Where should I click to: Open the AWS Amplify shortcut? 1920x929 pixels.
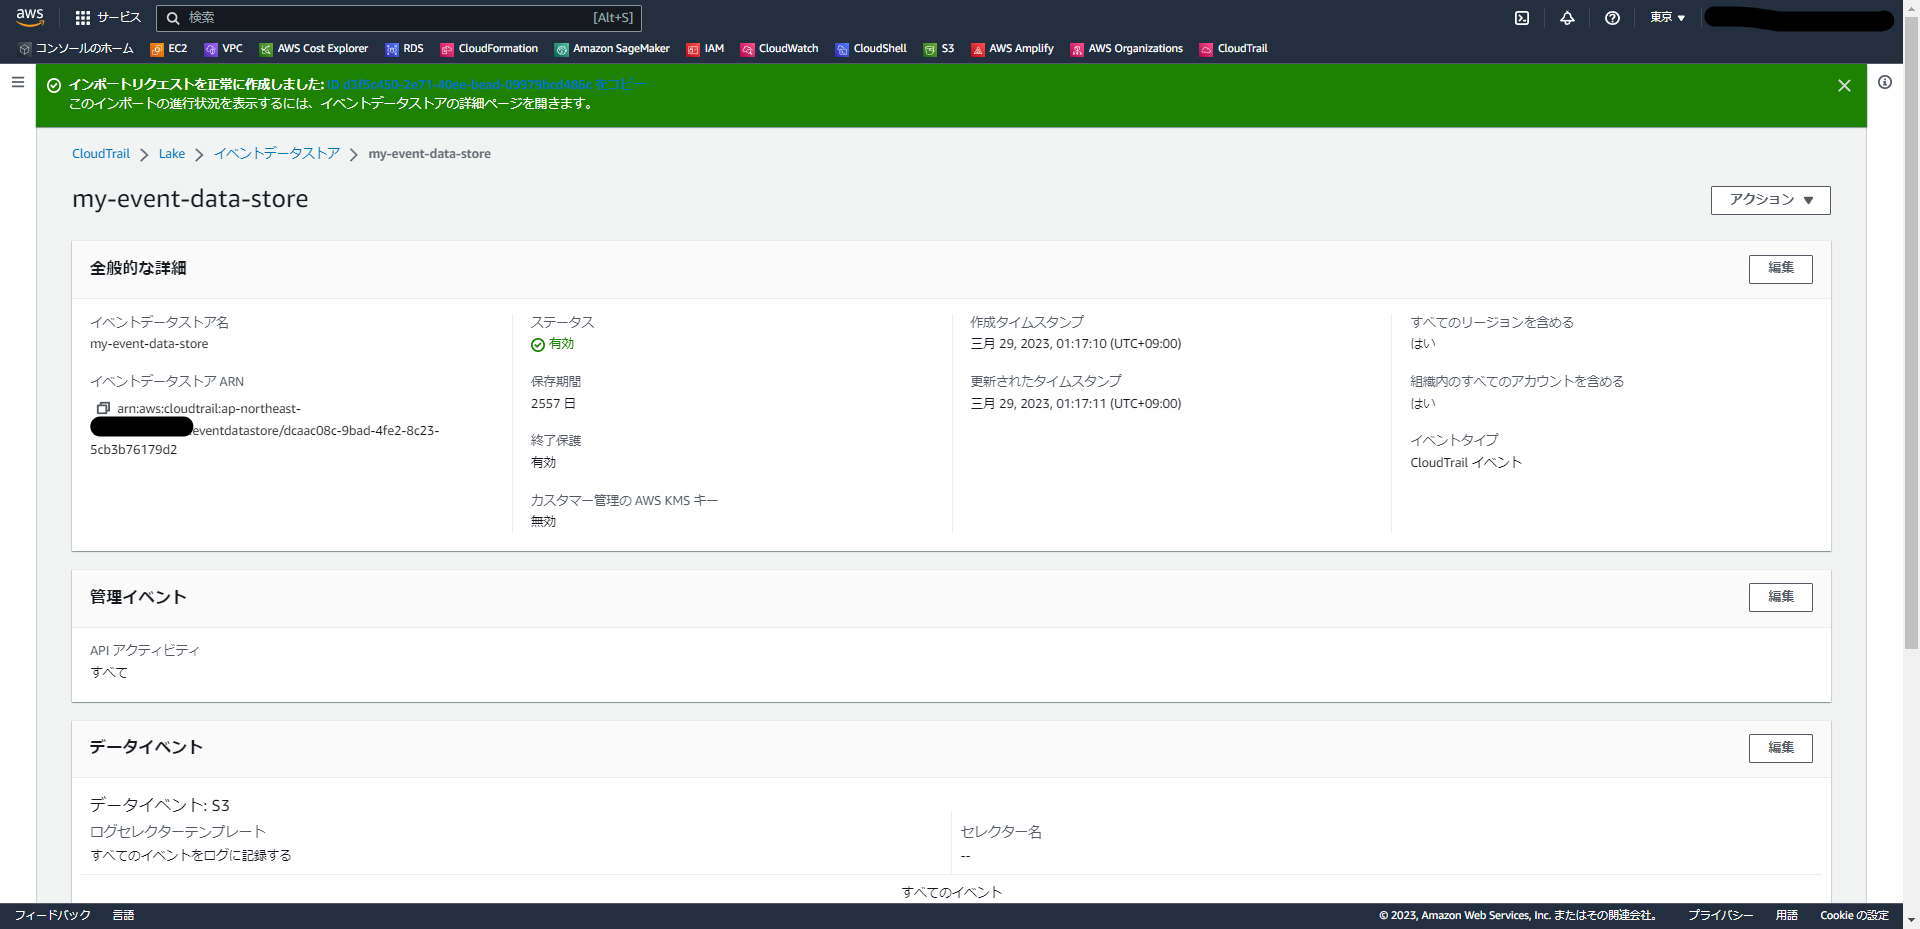[x=1012, y=48]
